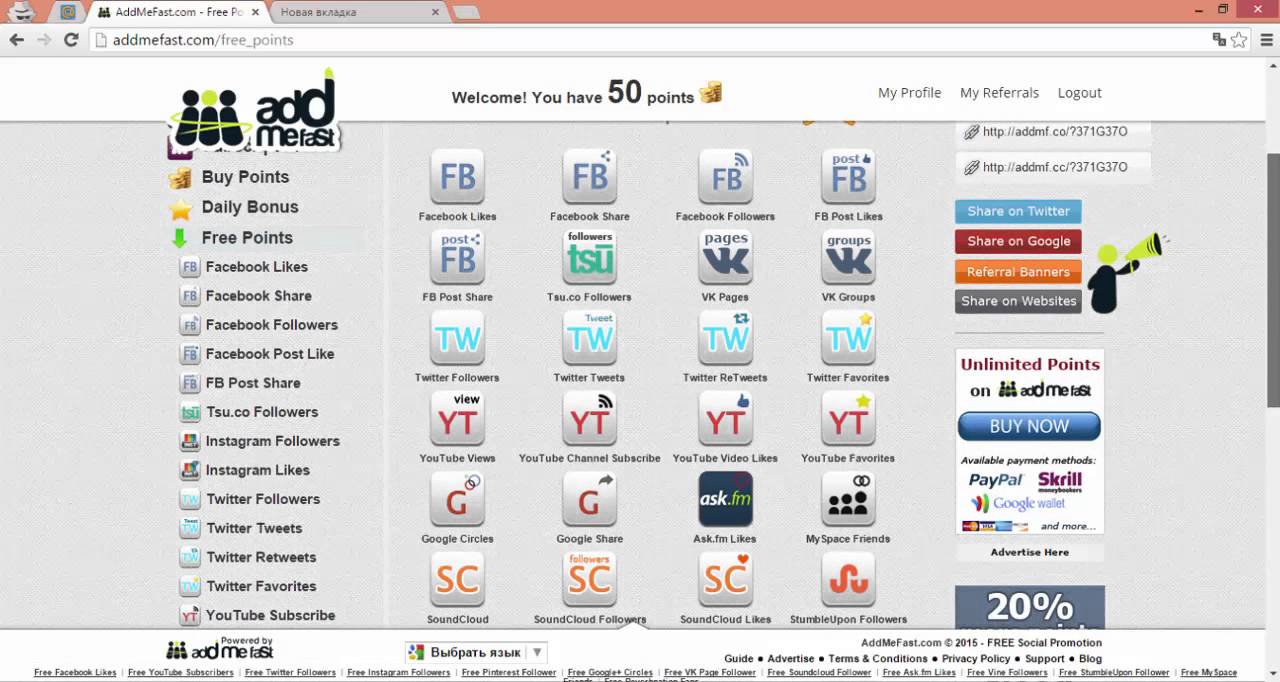
Task: Open the Ask.fm Likes grid icon
Action: click(725, 499)
